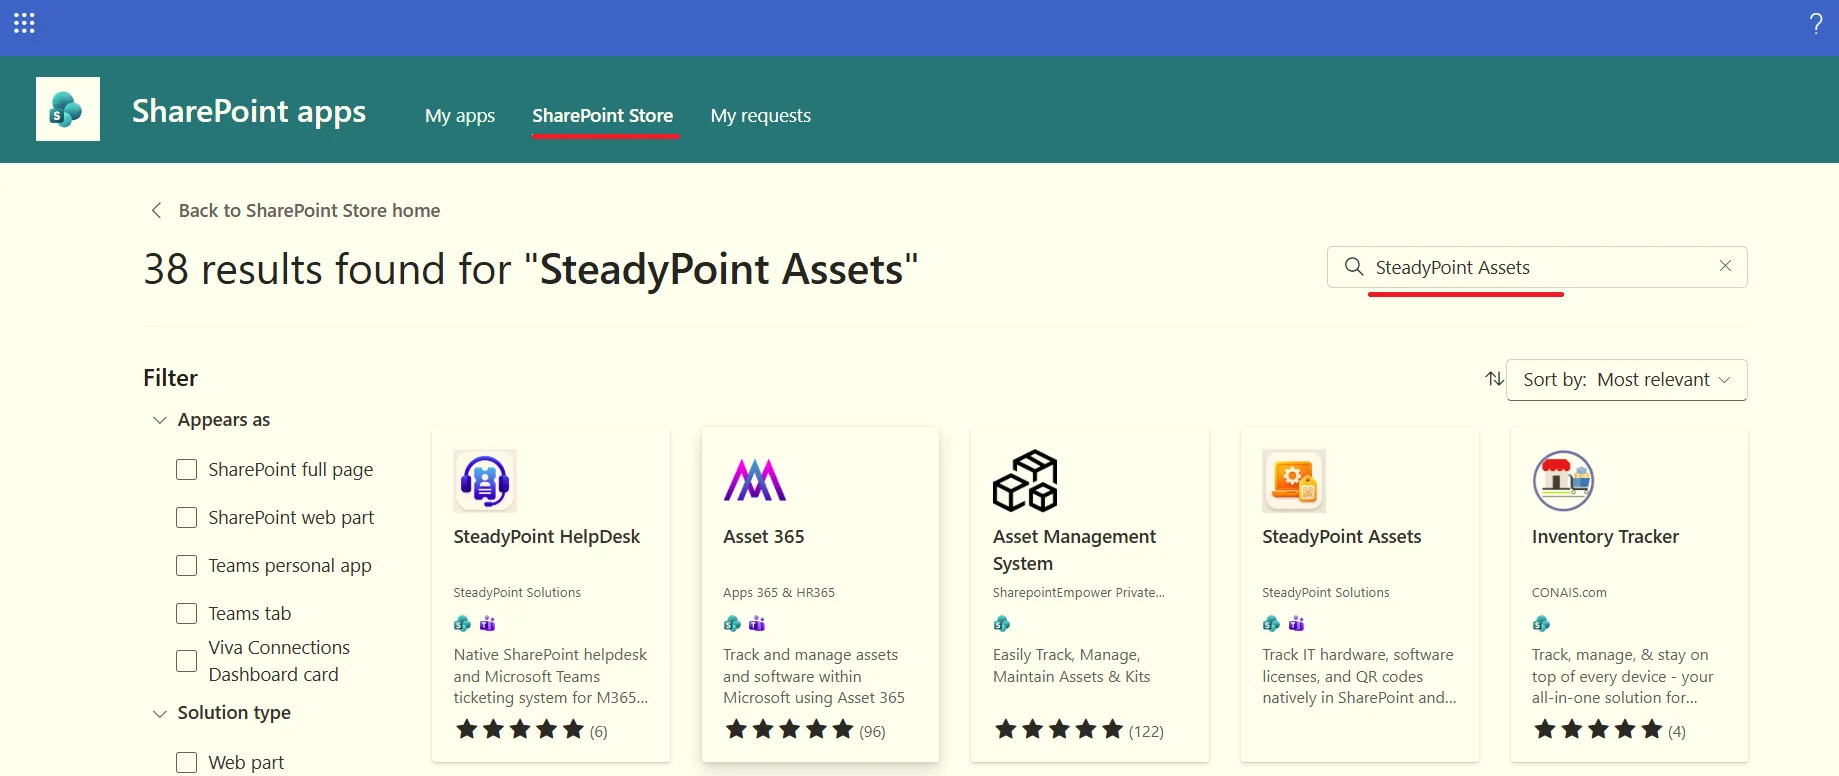1839x776 pixels.
Task: Click the SteadyPoint Assets app icon
Action: click(1294, 481)
